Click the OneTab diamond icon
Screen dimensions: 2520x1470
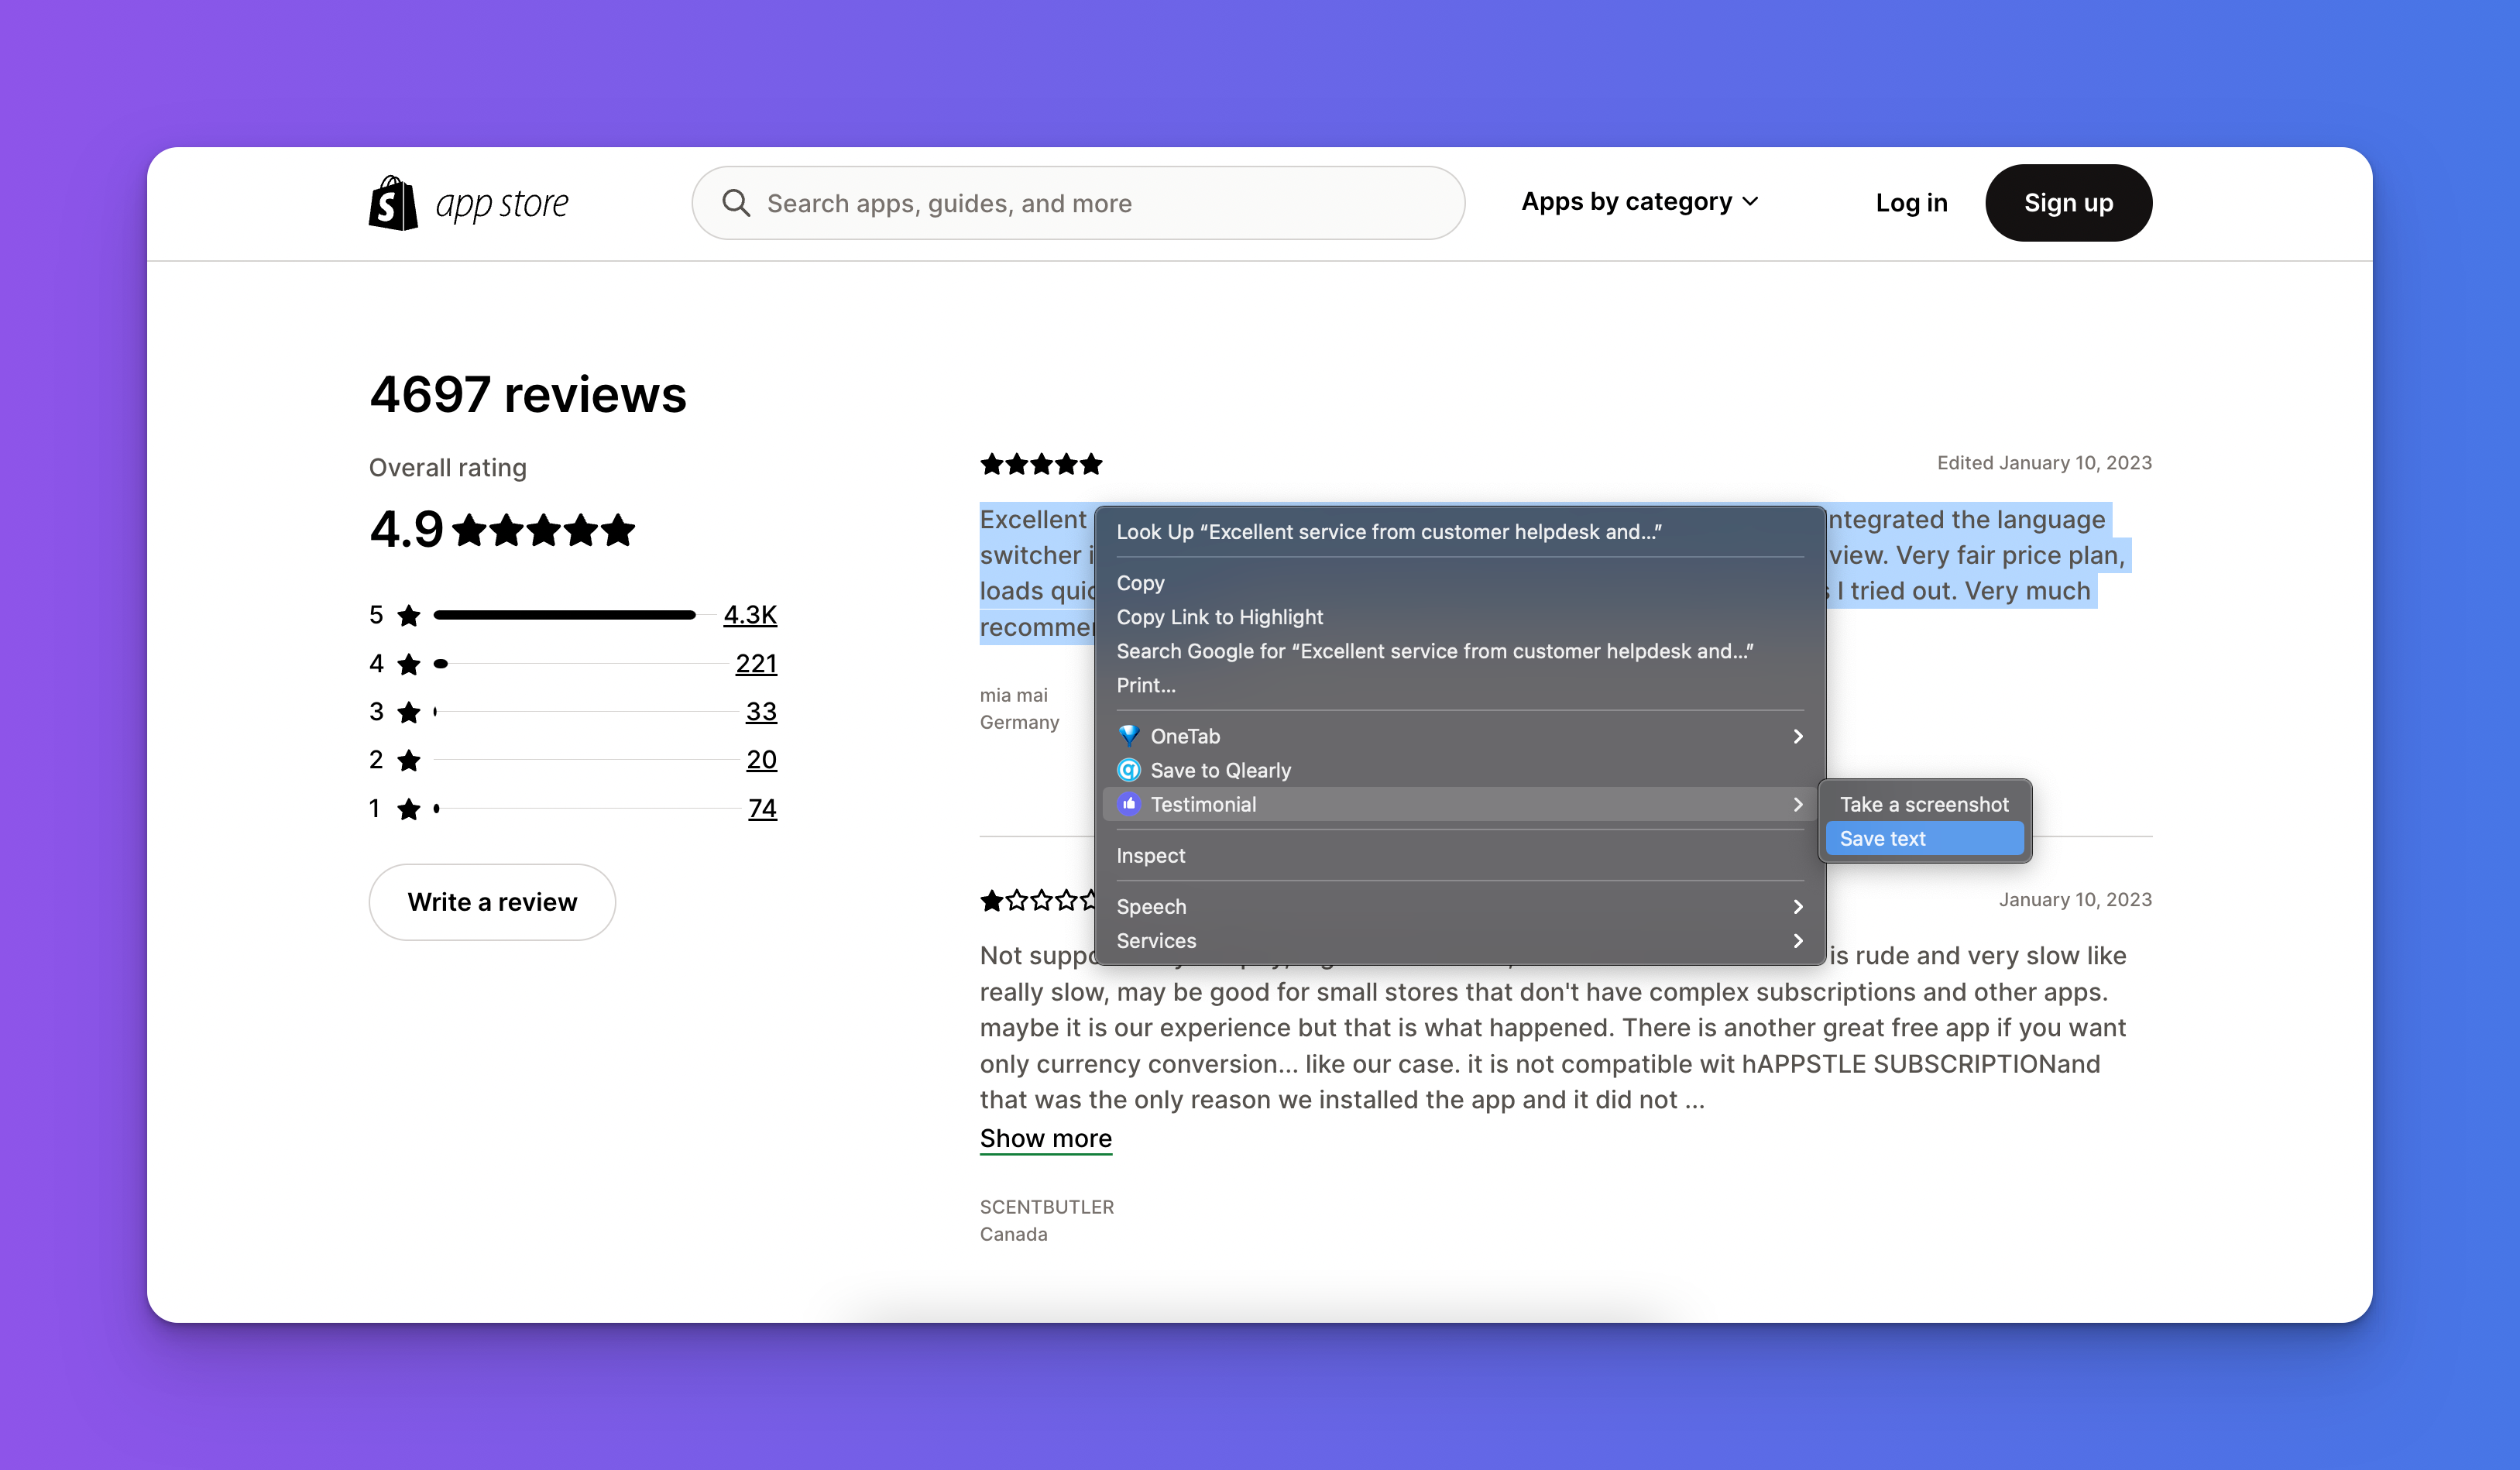click(1128, 736)
